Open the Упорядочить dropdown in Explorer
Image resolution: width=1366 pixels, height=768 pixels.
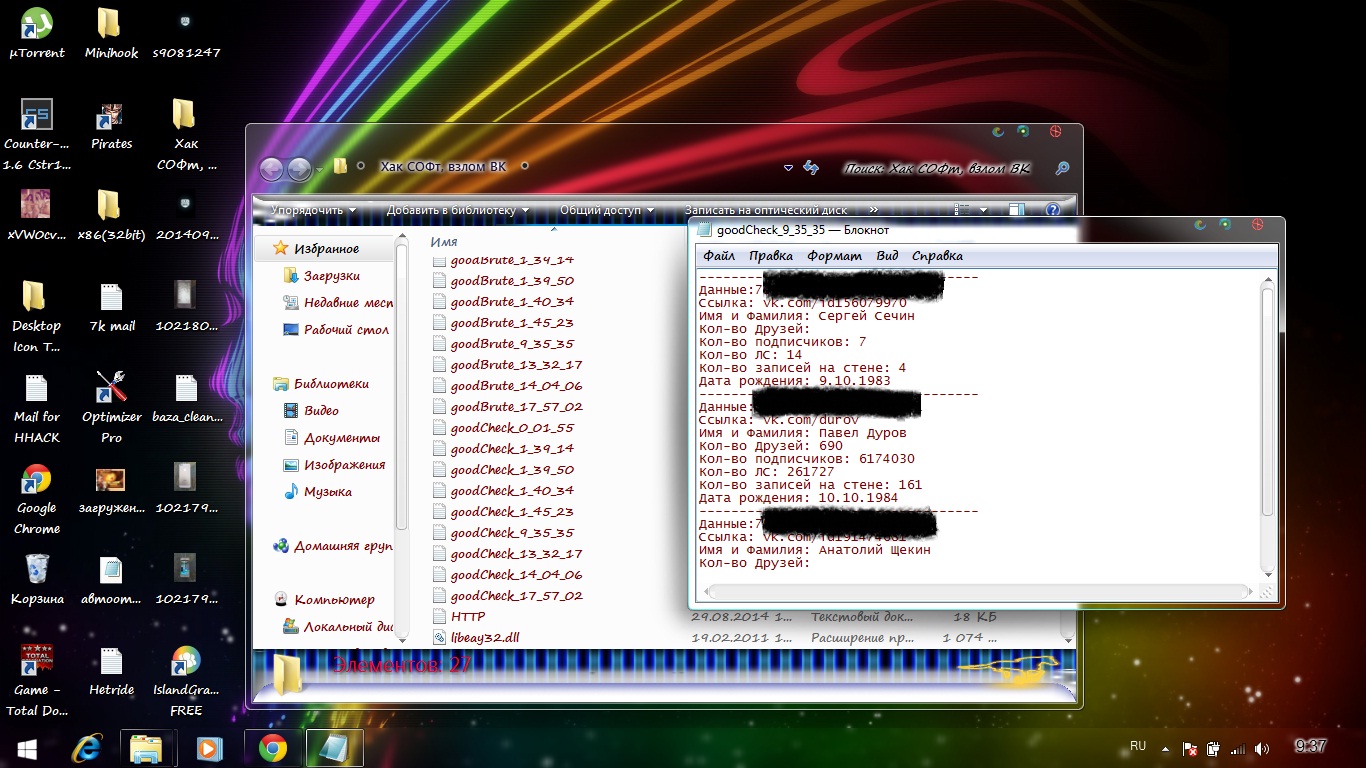pos(313,210)
